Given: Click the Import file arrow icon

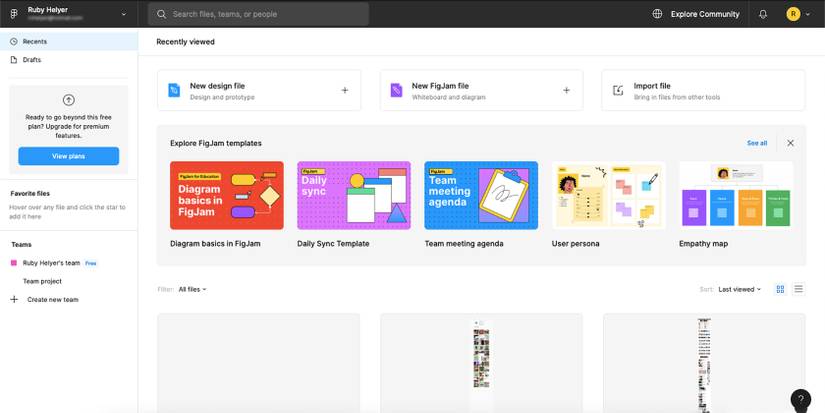Looking at the screenshot, I should [x=618, y=90].
